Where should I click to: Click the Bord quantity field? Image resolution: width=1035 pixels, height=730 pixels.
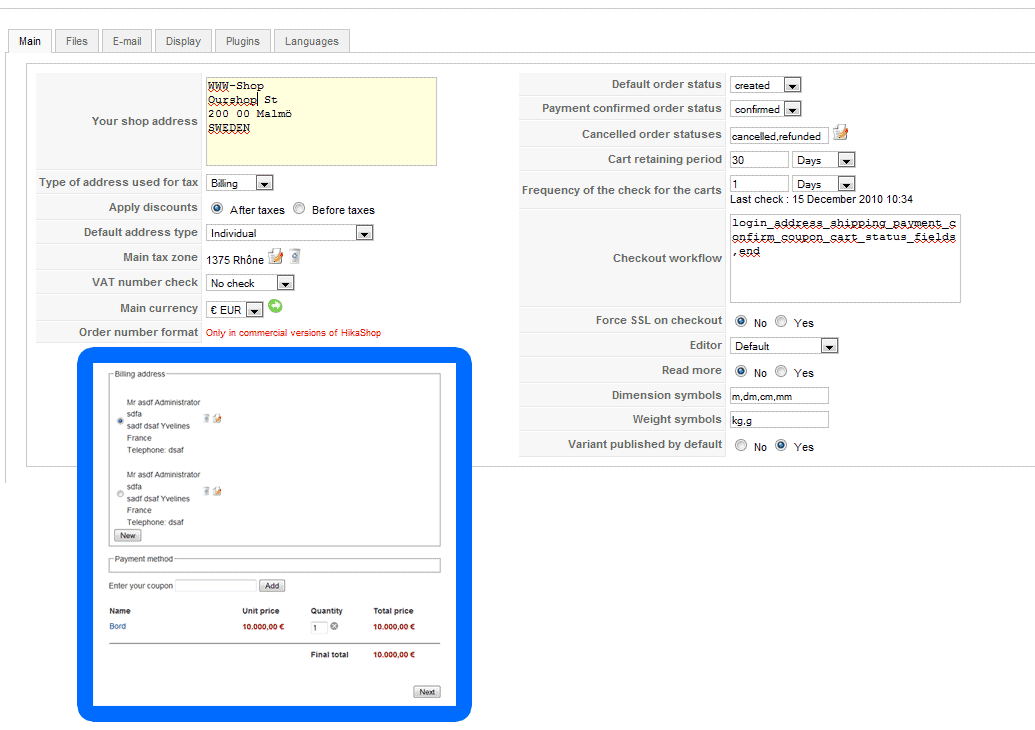(319, 627)
